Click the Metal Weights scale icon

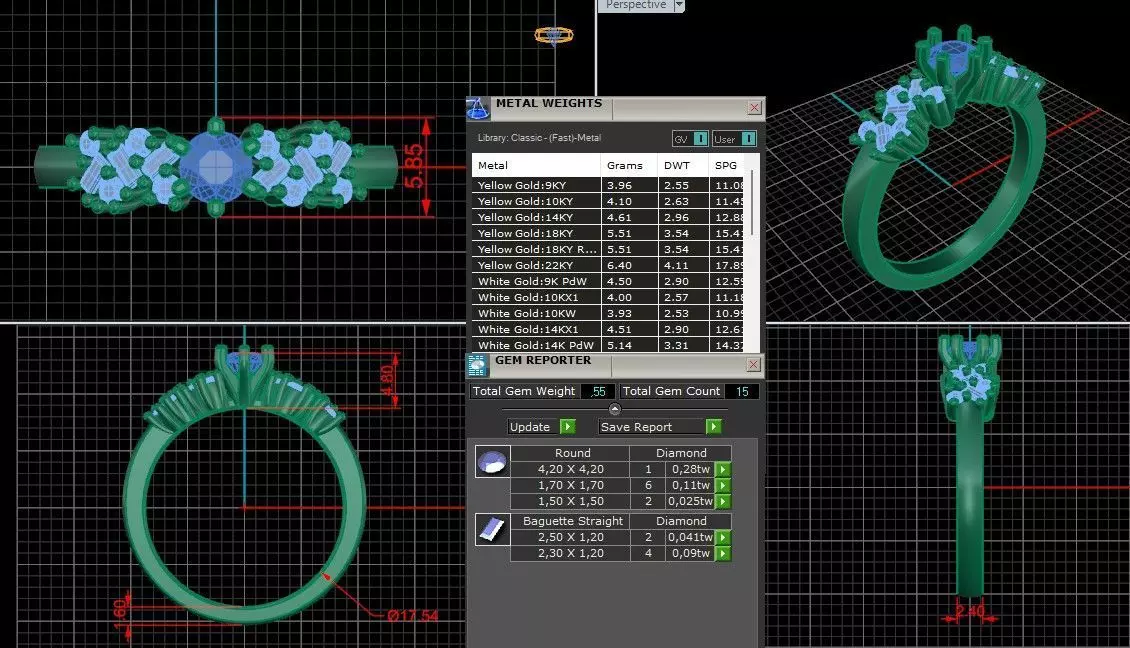tap(477, 108)
